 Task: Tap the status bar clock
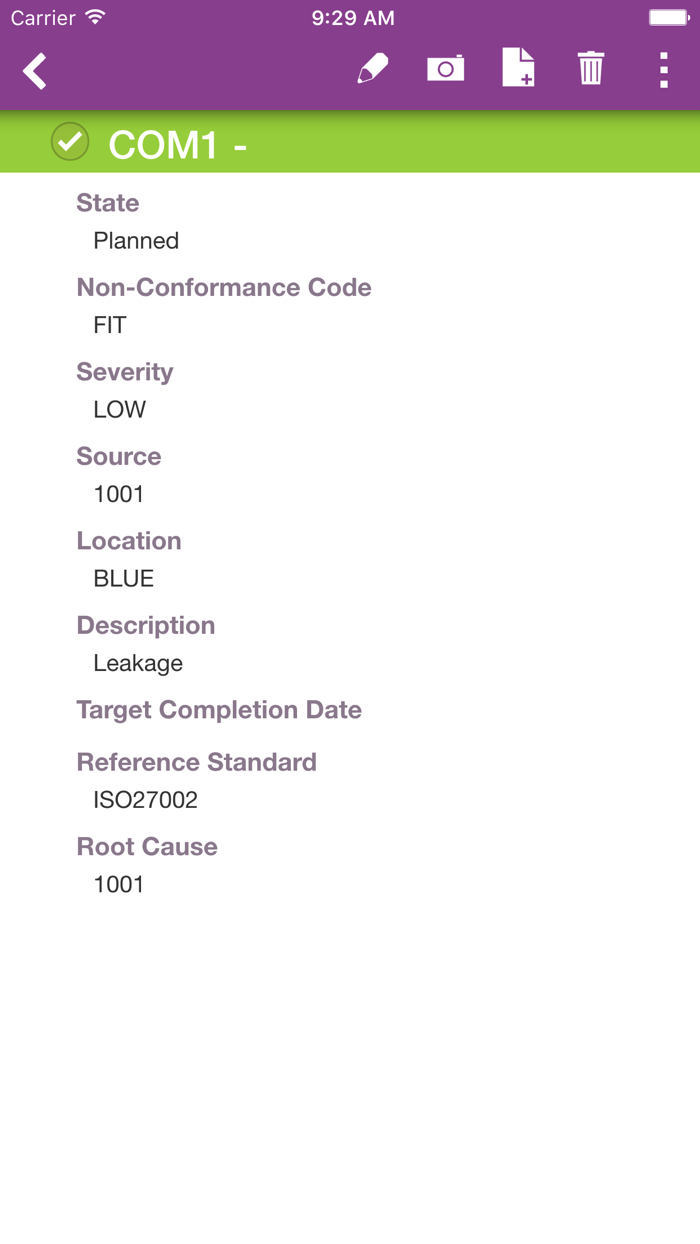[352, 18]
